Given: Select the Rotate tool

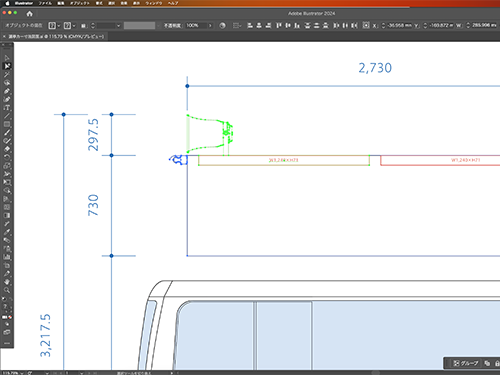Looking at the screenshot, I should (7, 157).
